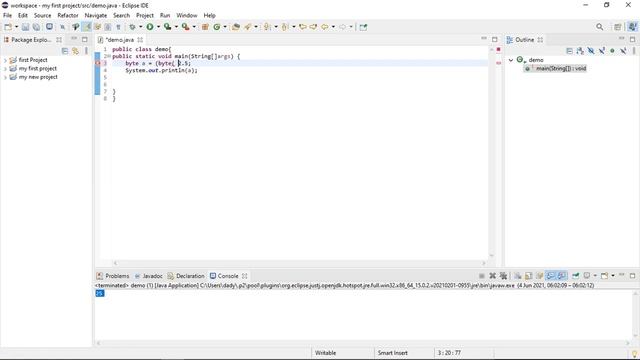Click the New Java Package icon
Screen dimensions: 640x360
click(x=205, y=27)
